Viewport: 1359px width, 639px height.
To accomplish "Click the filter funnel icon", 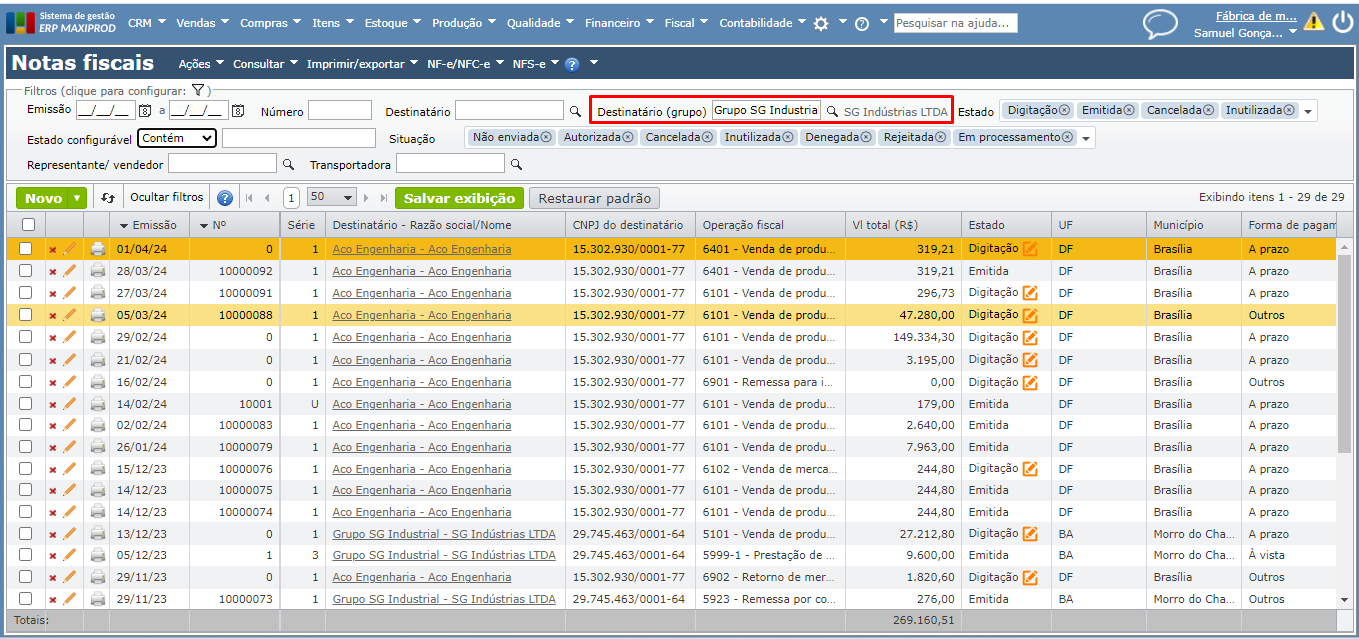I will (x=198, y=90).
